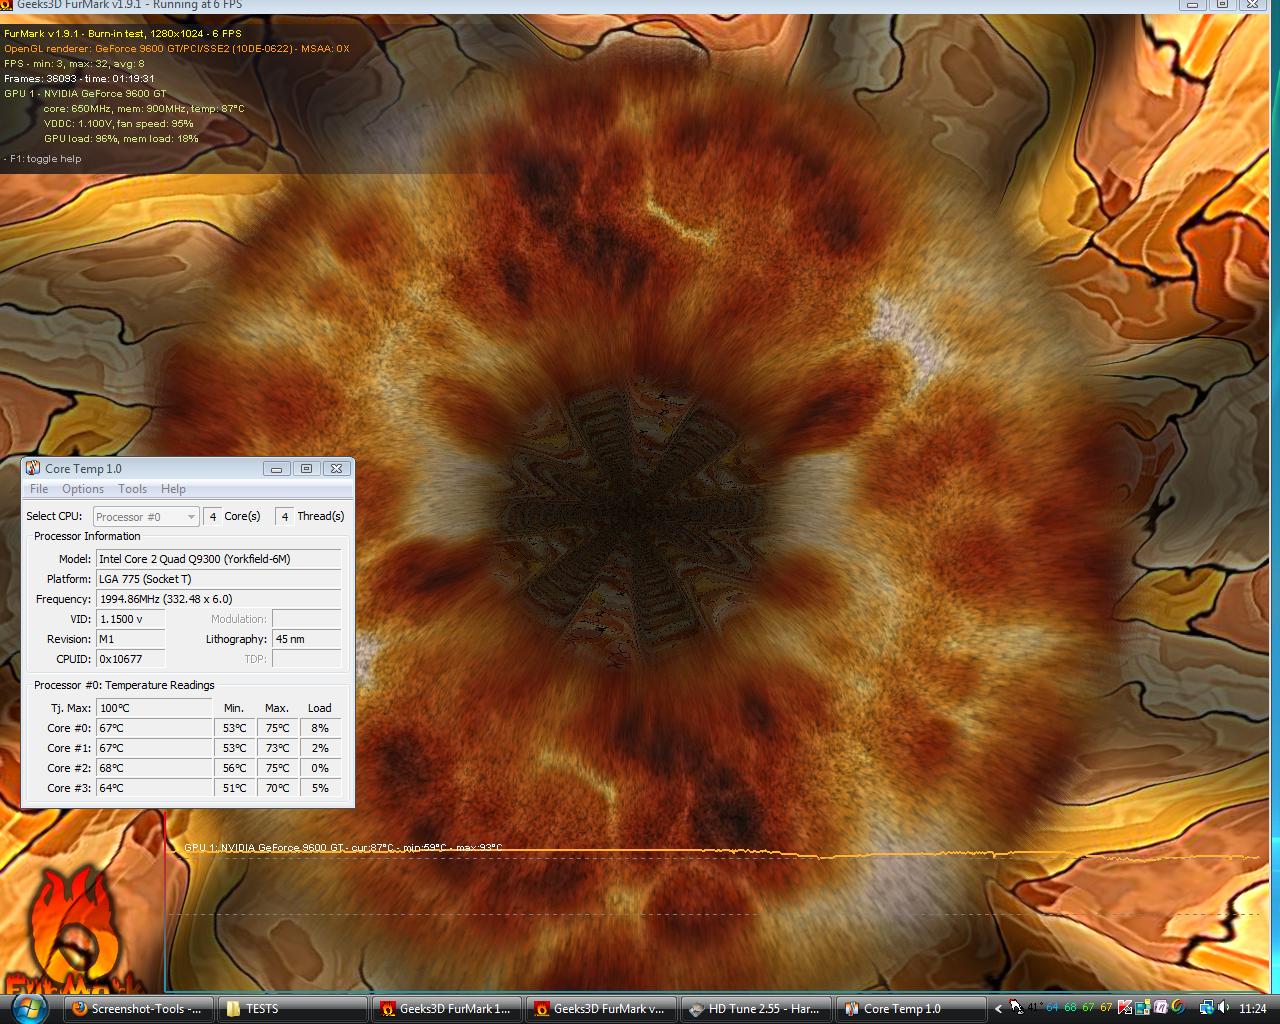Click the mouse pointer tray icon
The height and width of the screenshot is (1024, 1280).
pyautogui.click(x=1015, y=1007)
